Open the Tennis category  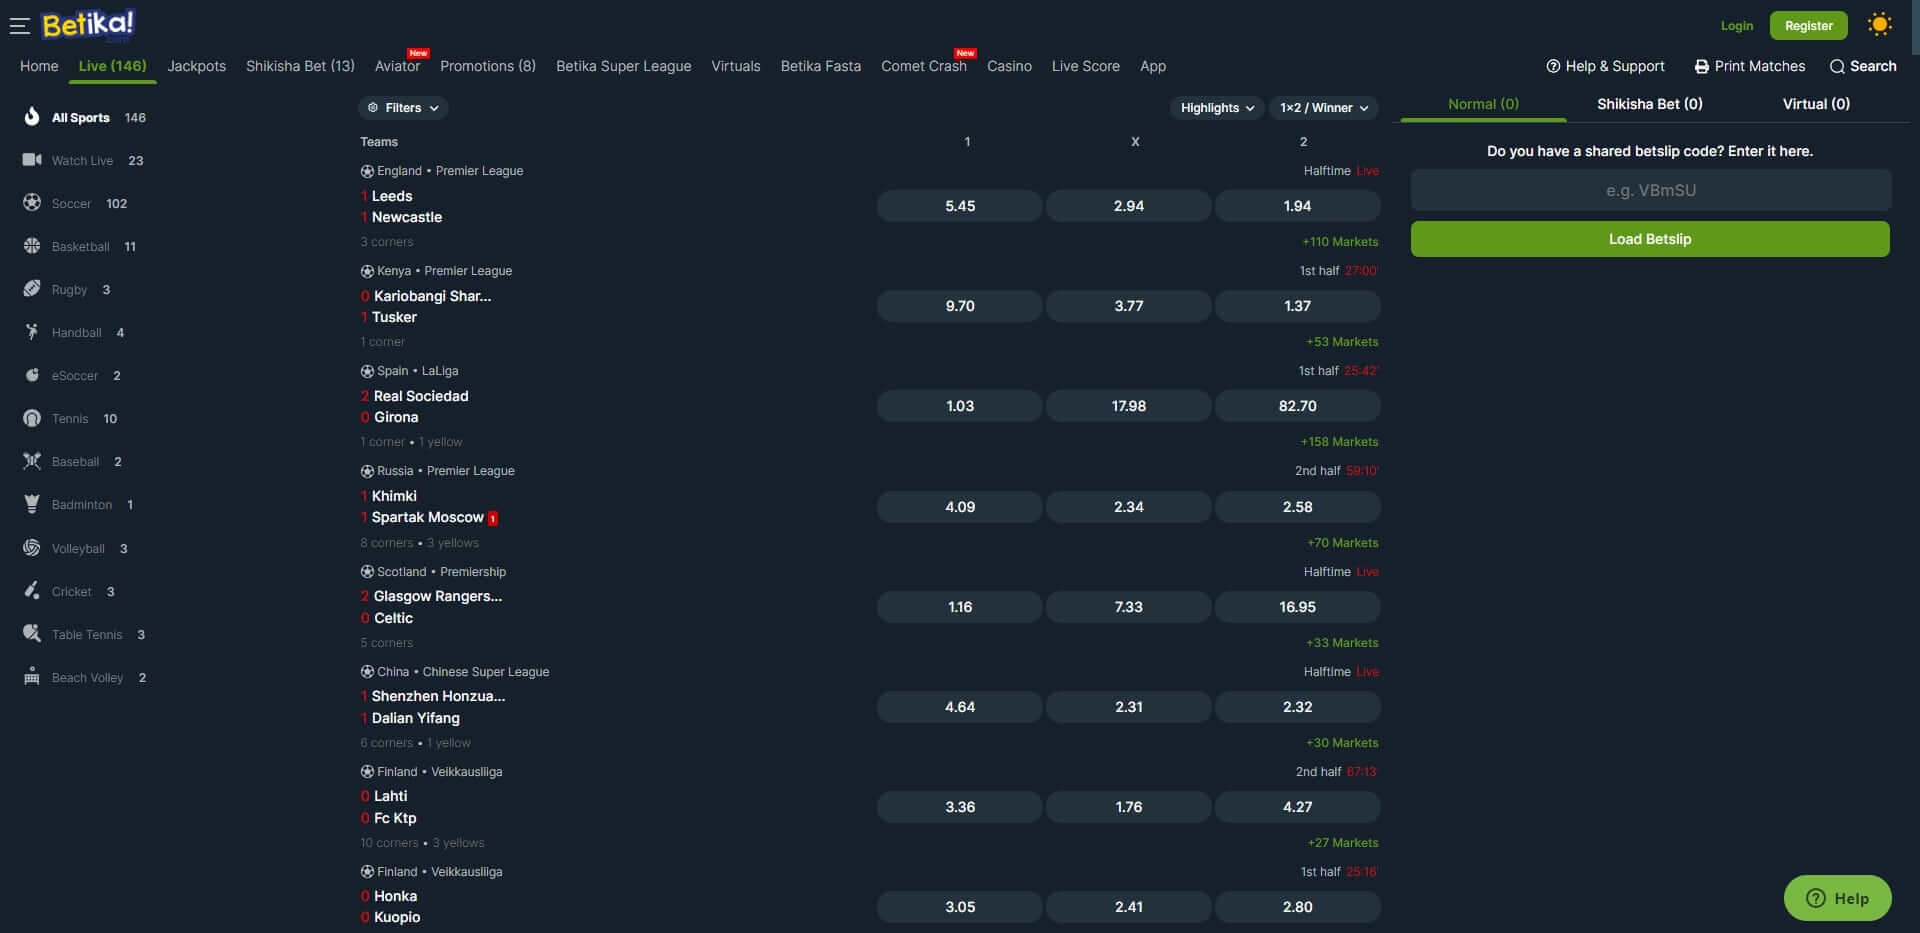[70, 418]
